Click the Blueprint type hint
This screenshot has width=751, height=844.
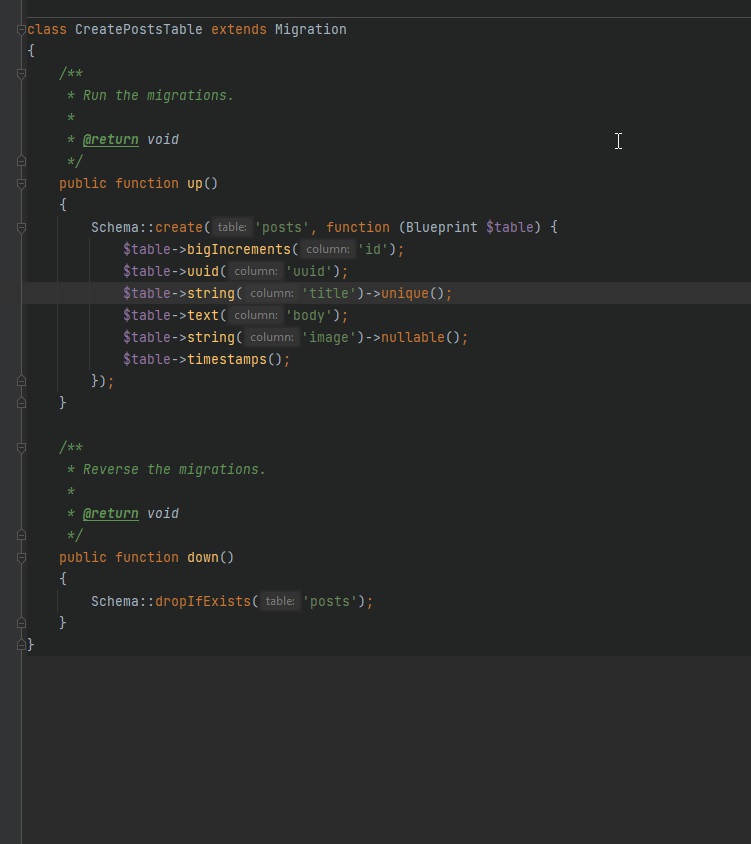(x=441, y=227)
